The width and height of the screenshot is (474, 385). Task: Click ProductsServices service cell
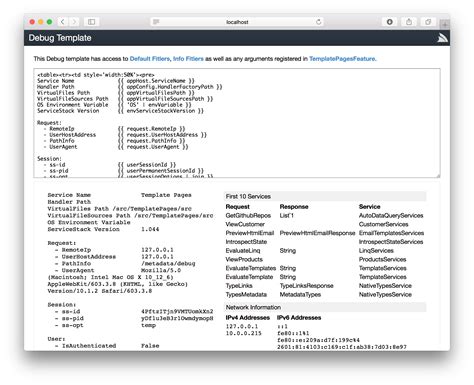coord(382,259)
